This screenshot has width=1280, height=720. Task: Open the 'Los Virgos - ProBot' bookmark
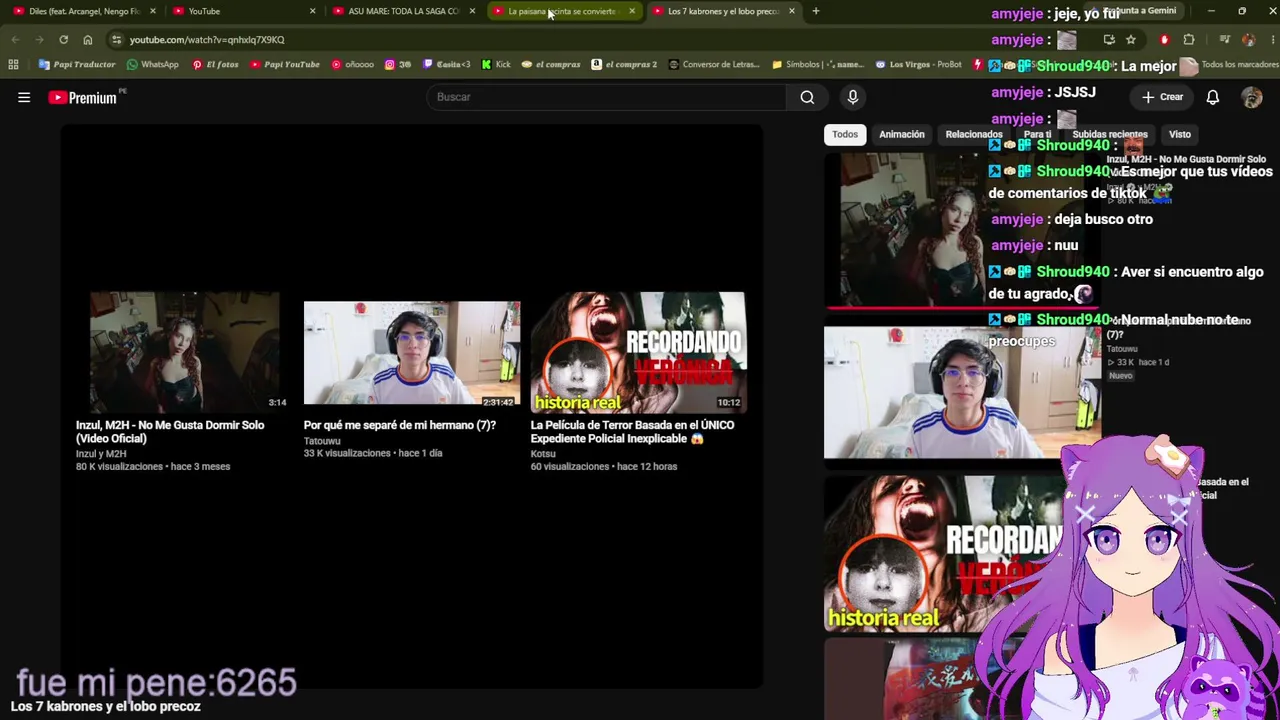point(918,65)
